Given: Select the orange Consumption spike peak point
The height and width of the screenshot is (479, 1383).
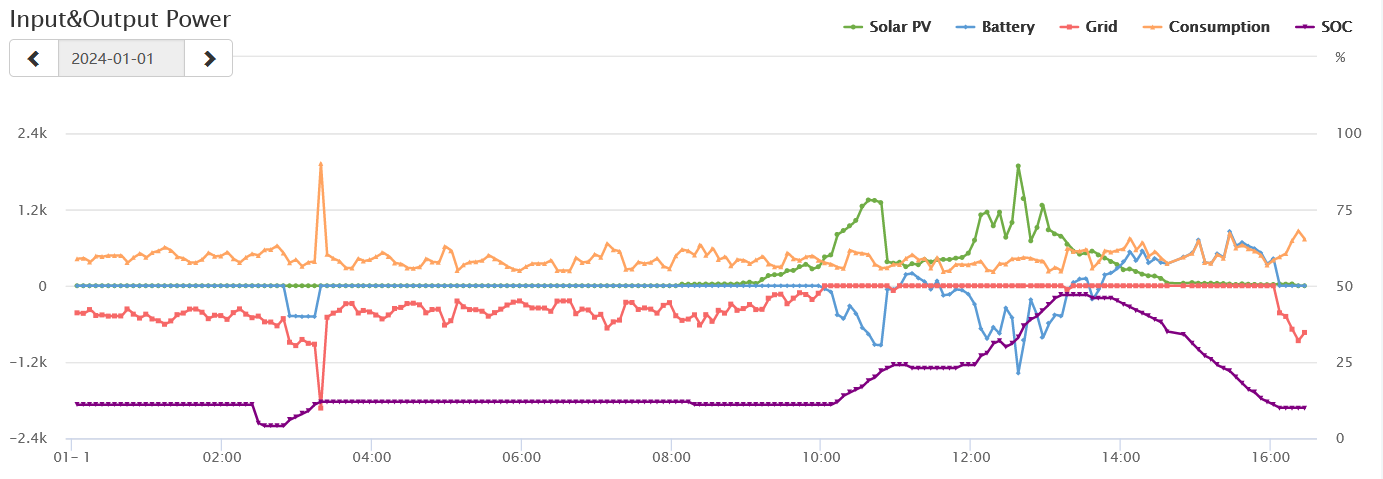Looking at the screenshot, I should click(x=321, y=164).
